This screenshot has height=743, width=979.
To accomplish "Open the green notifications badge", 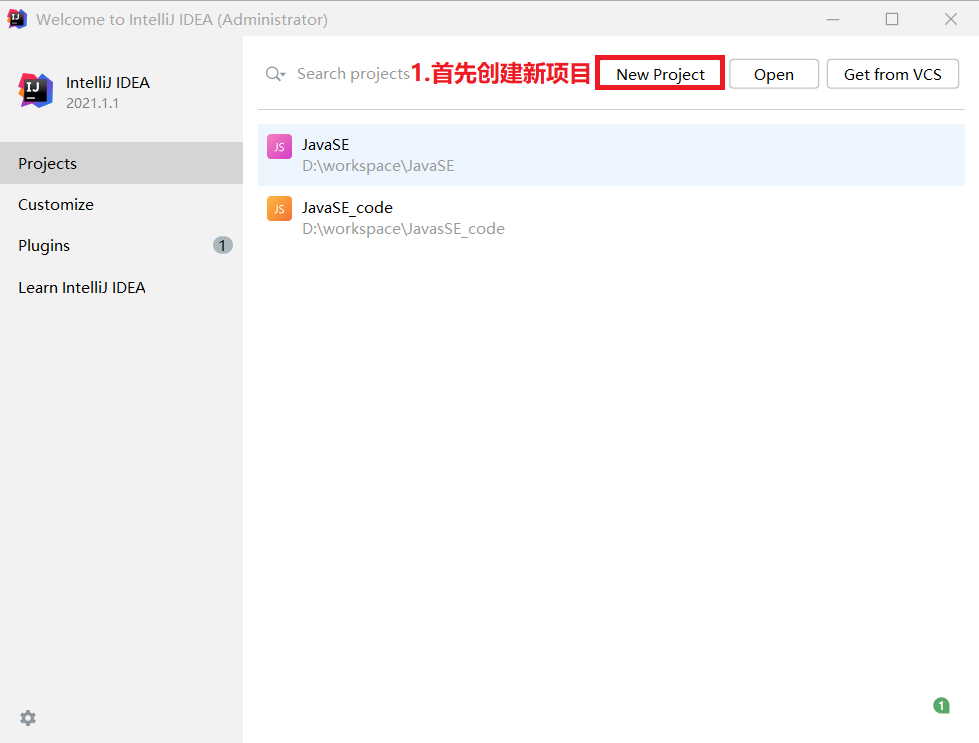I will pyautogui.click(x=941, y=706).
